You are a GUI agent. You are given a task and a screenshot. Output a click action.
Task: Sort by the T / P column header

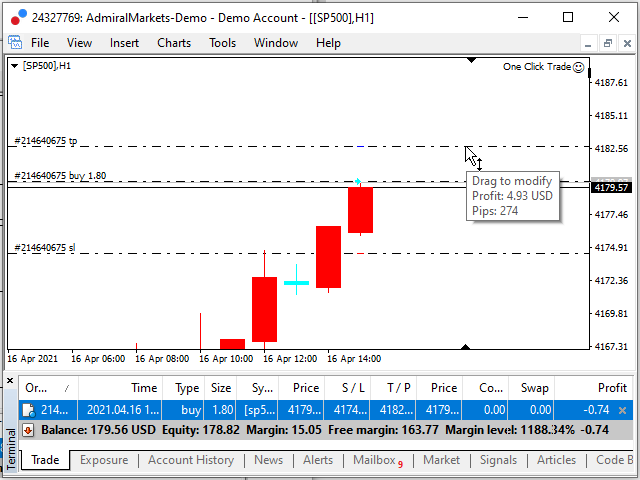[393, 388]
